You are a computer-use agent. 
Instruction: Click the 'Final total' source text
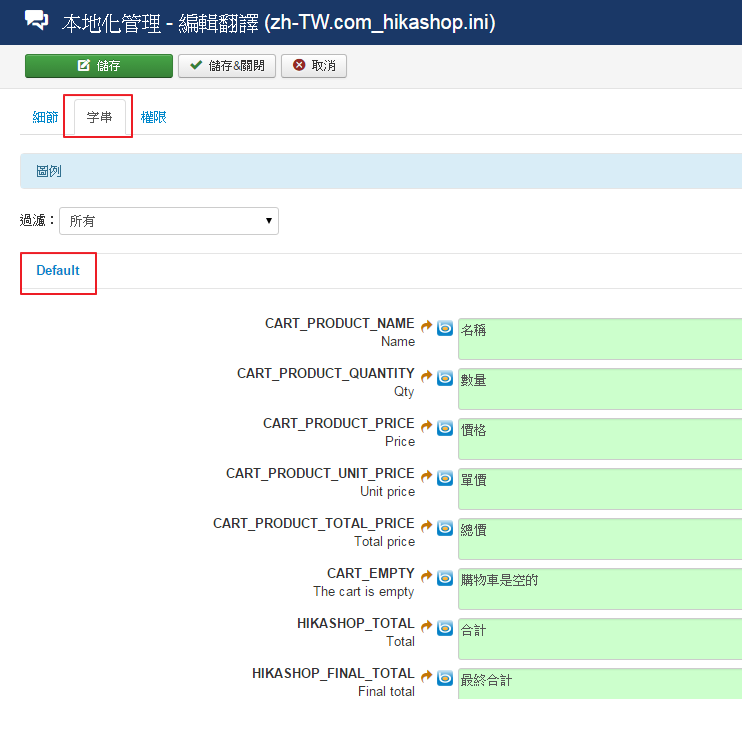pos(386,692)
